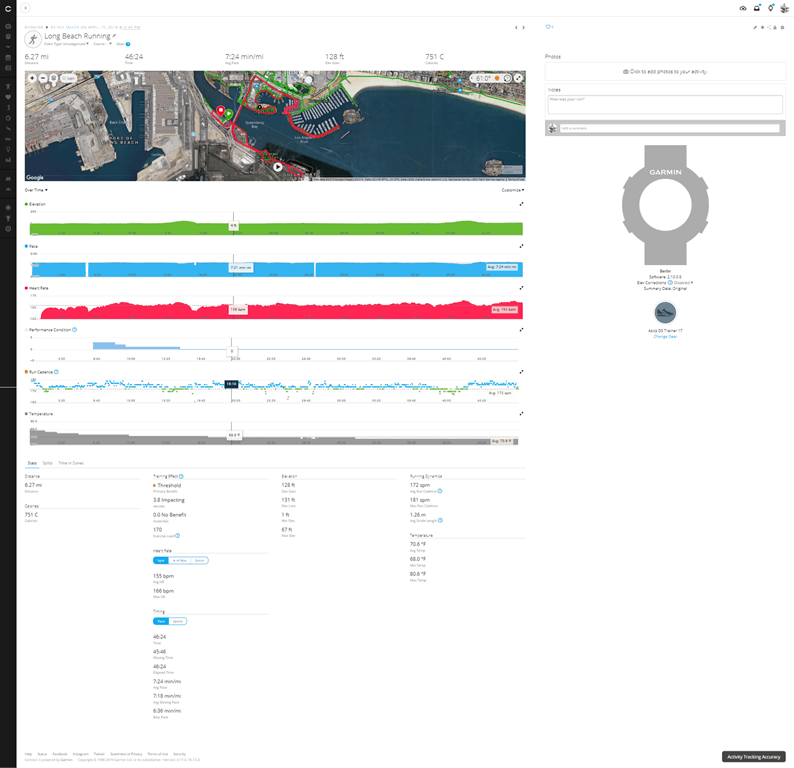Expand the map to full screen
This screenshot has height=768, width=794.
(x=519, y=78)
